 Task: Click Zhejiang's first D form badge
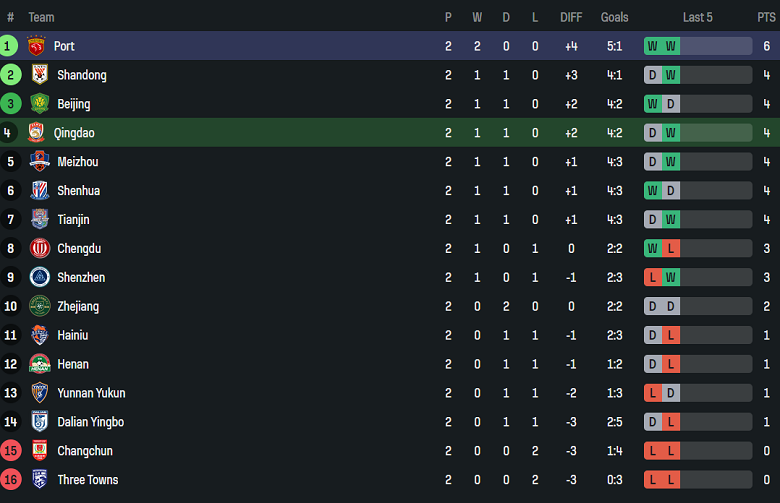point(653,306)
